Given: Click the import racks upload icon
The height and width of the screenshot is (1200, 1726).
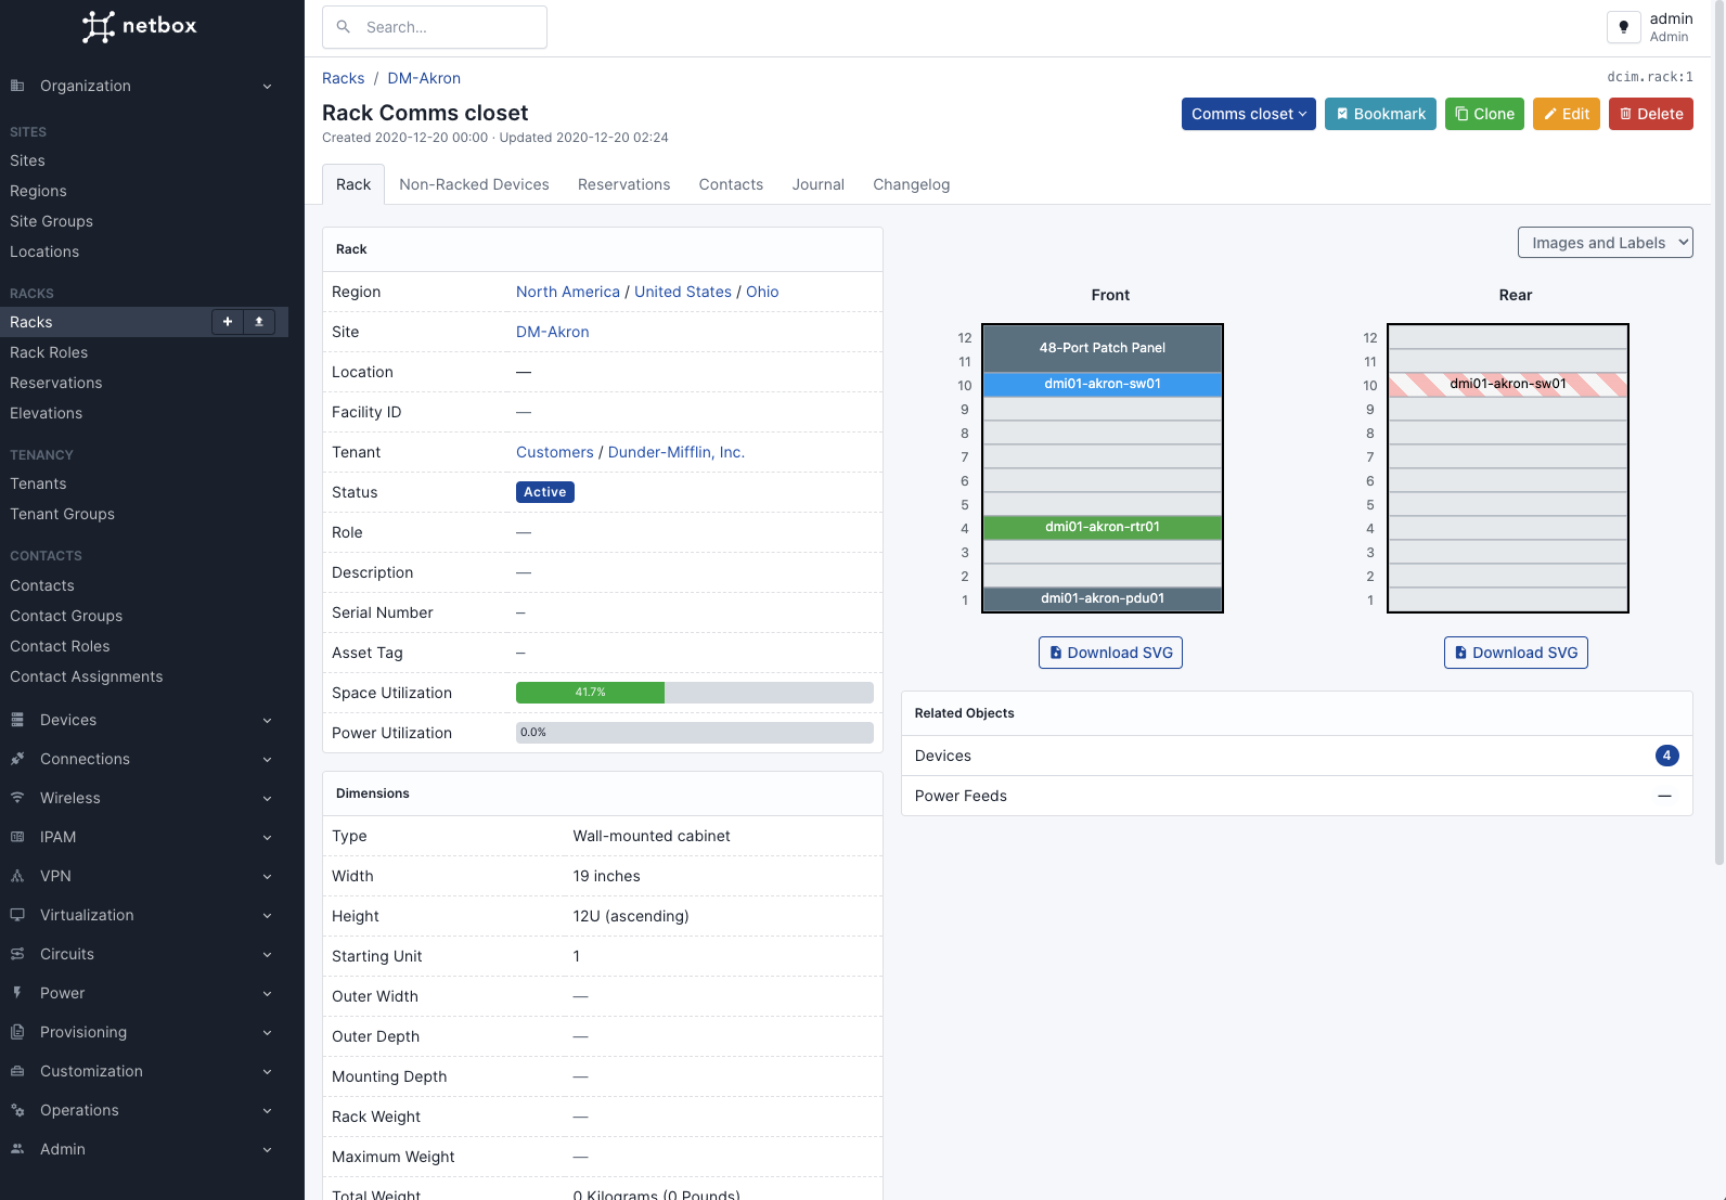Looking at the screenshot, I should pos(259,322).
